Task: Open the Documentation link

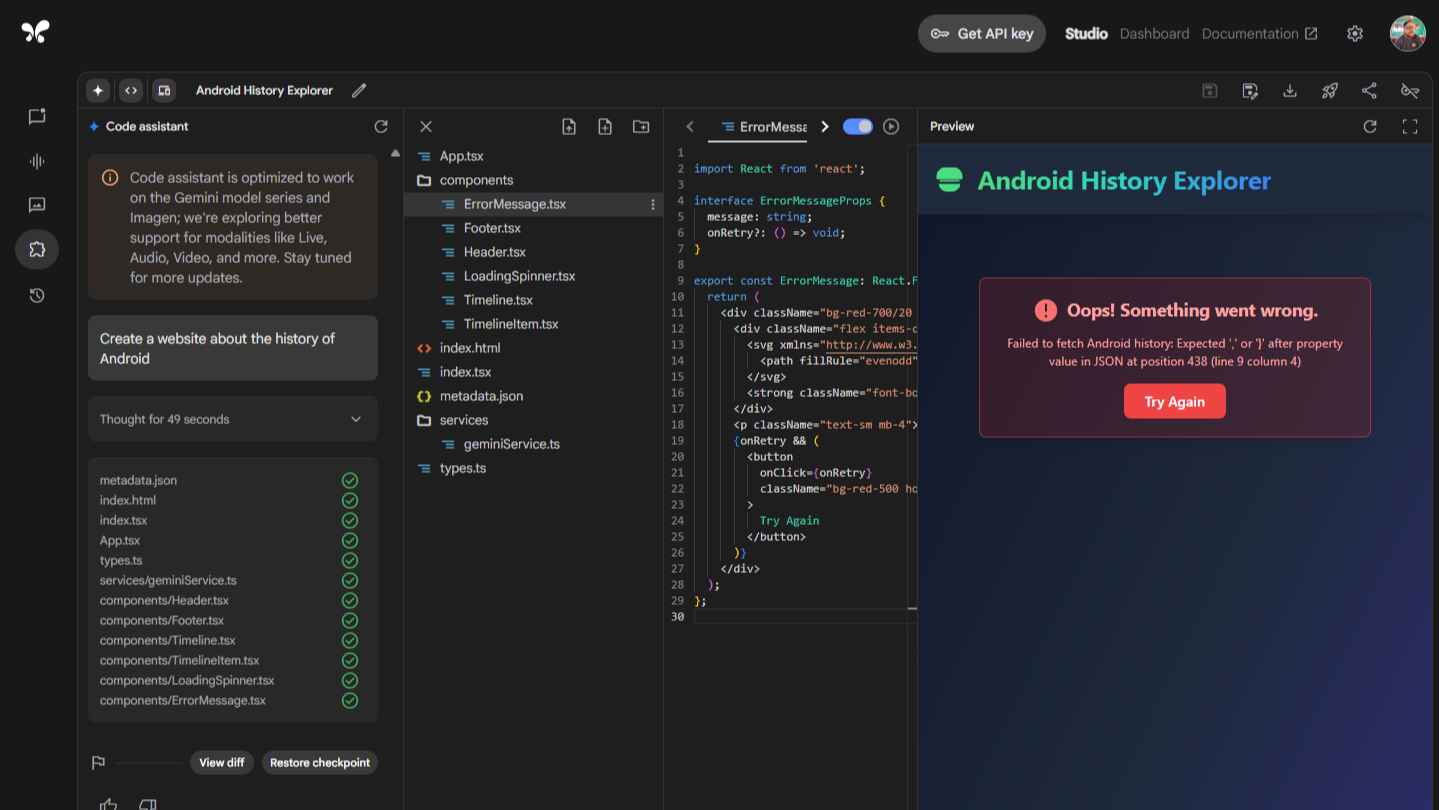Action: click(1259, 33)
